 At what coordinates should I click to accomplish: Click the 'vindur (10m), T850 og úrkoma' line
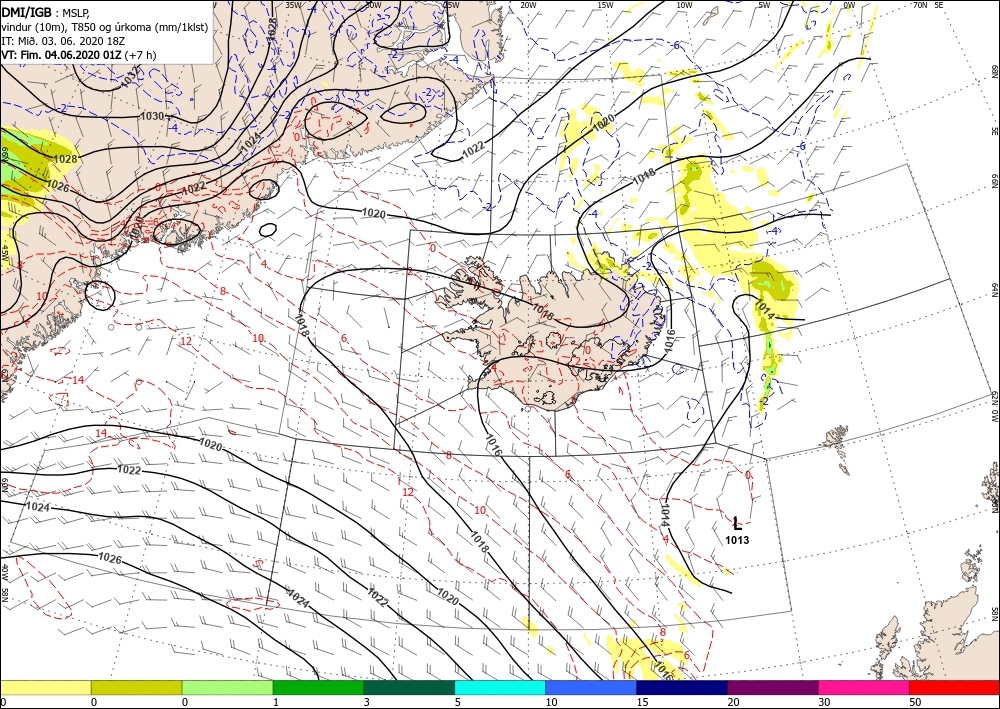point(104,27)
